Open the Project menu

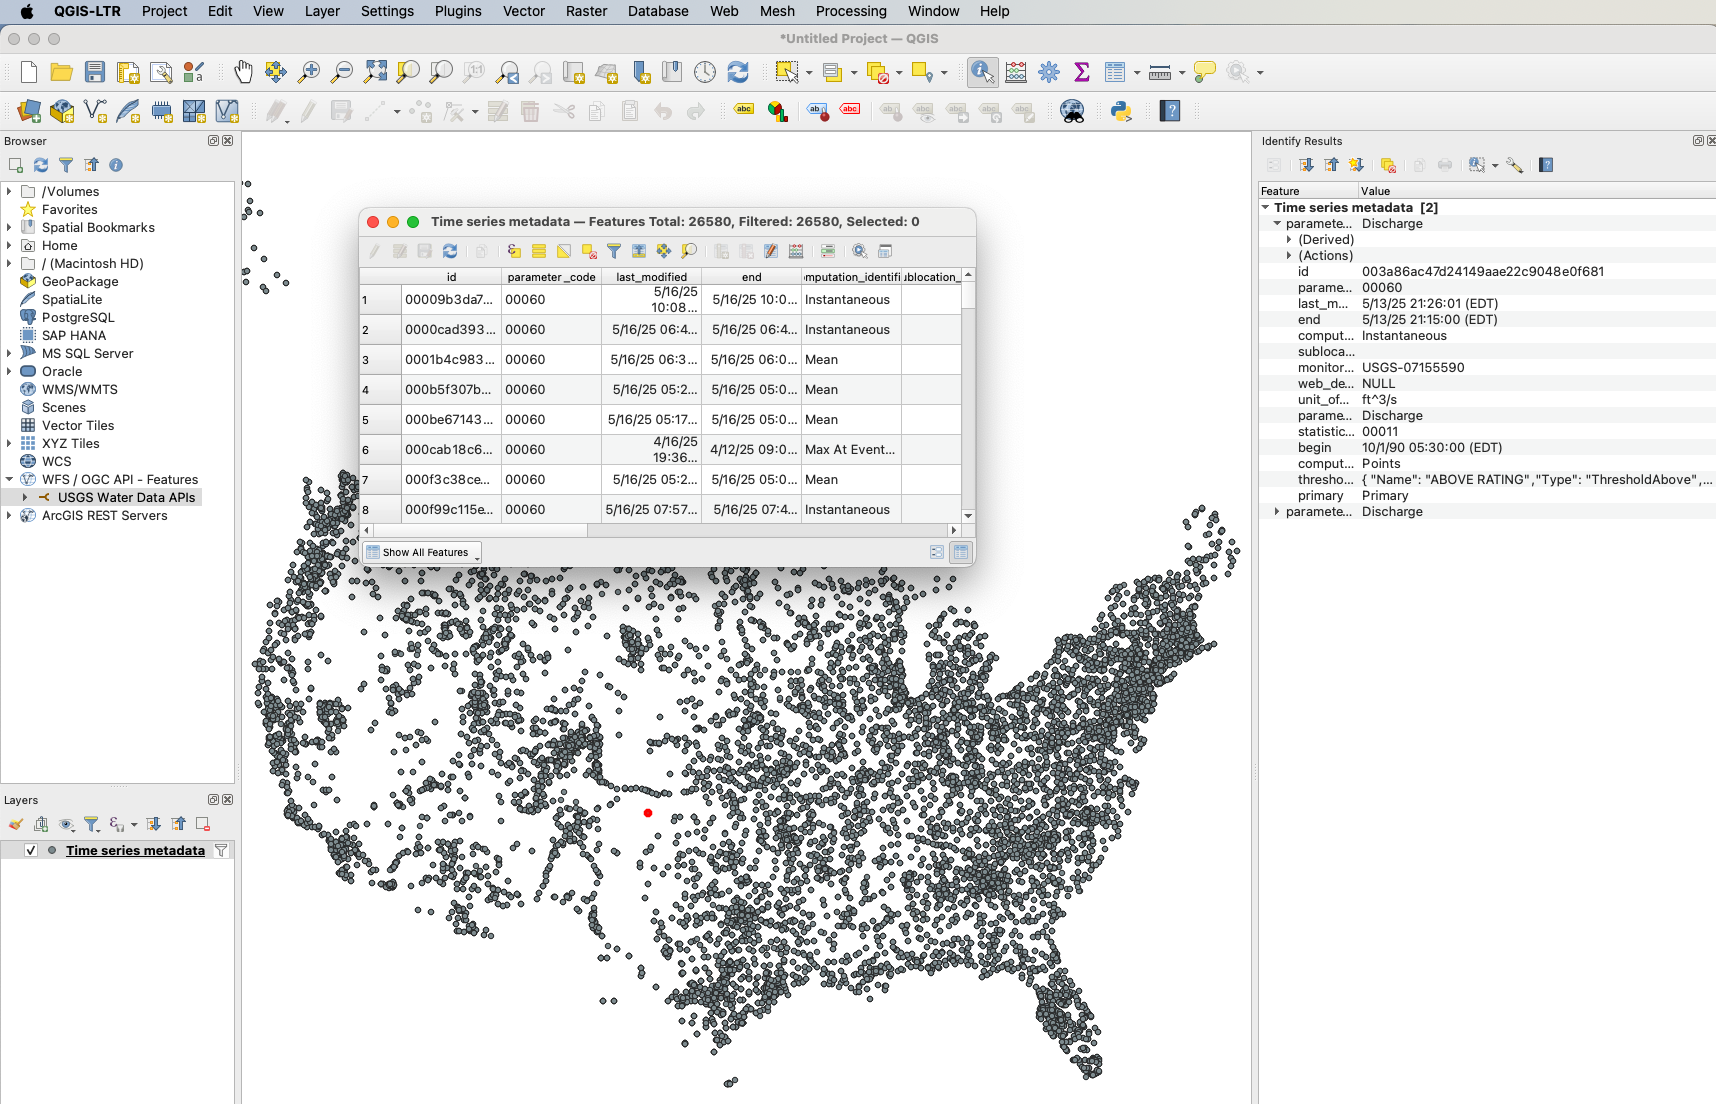tap(164, 11)
